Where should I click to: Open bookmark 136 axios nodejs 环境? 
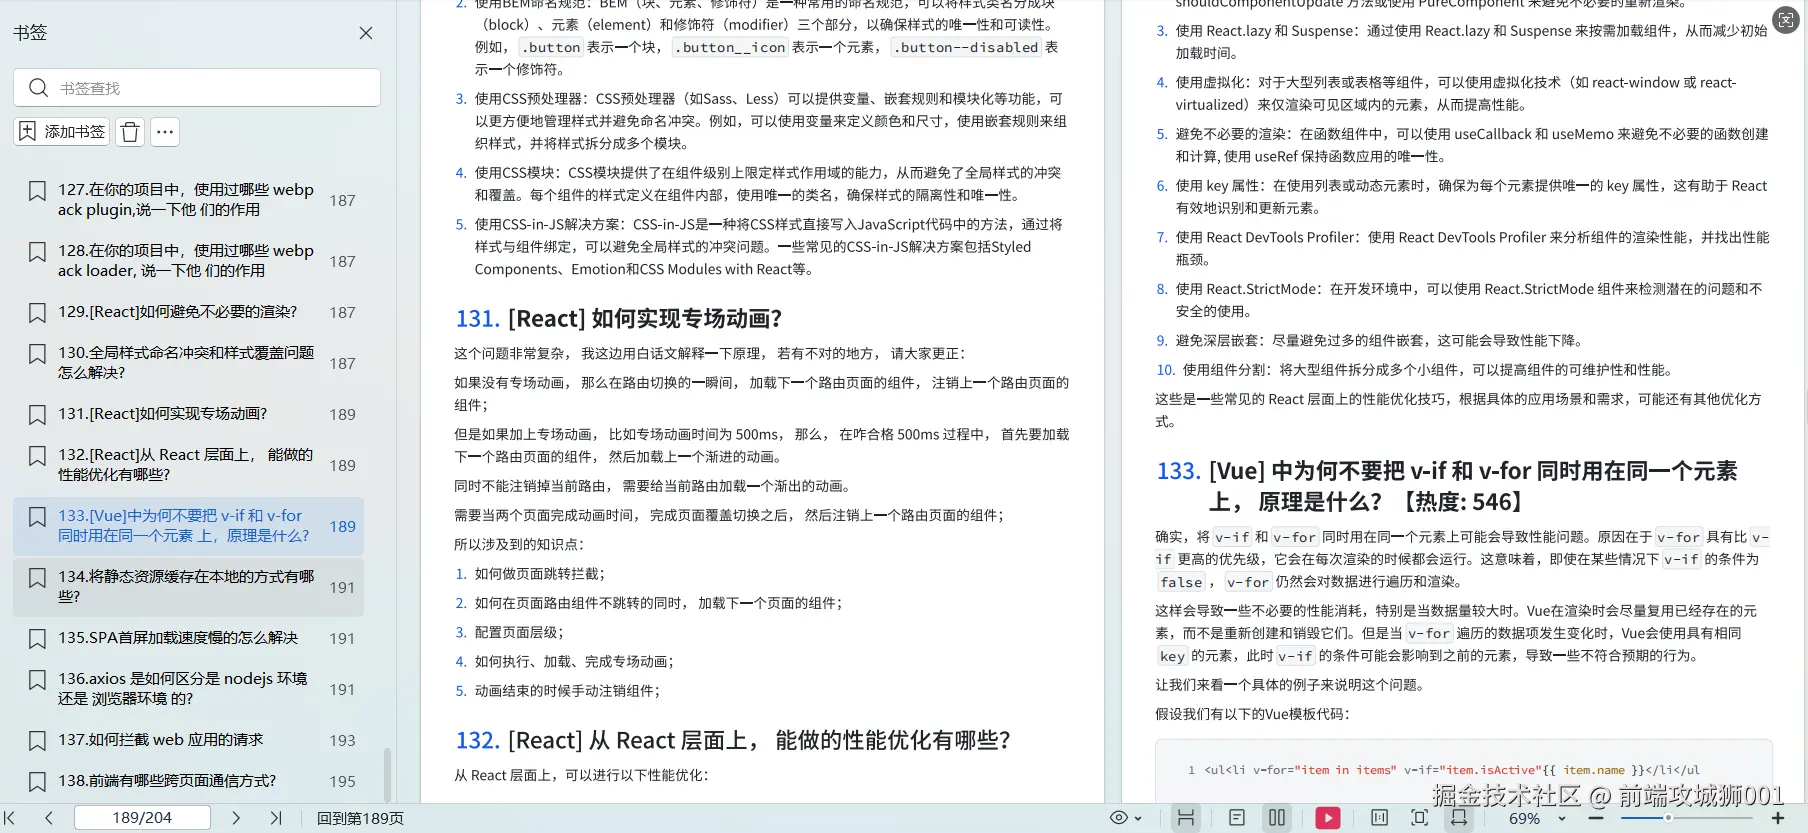188,689
